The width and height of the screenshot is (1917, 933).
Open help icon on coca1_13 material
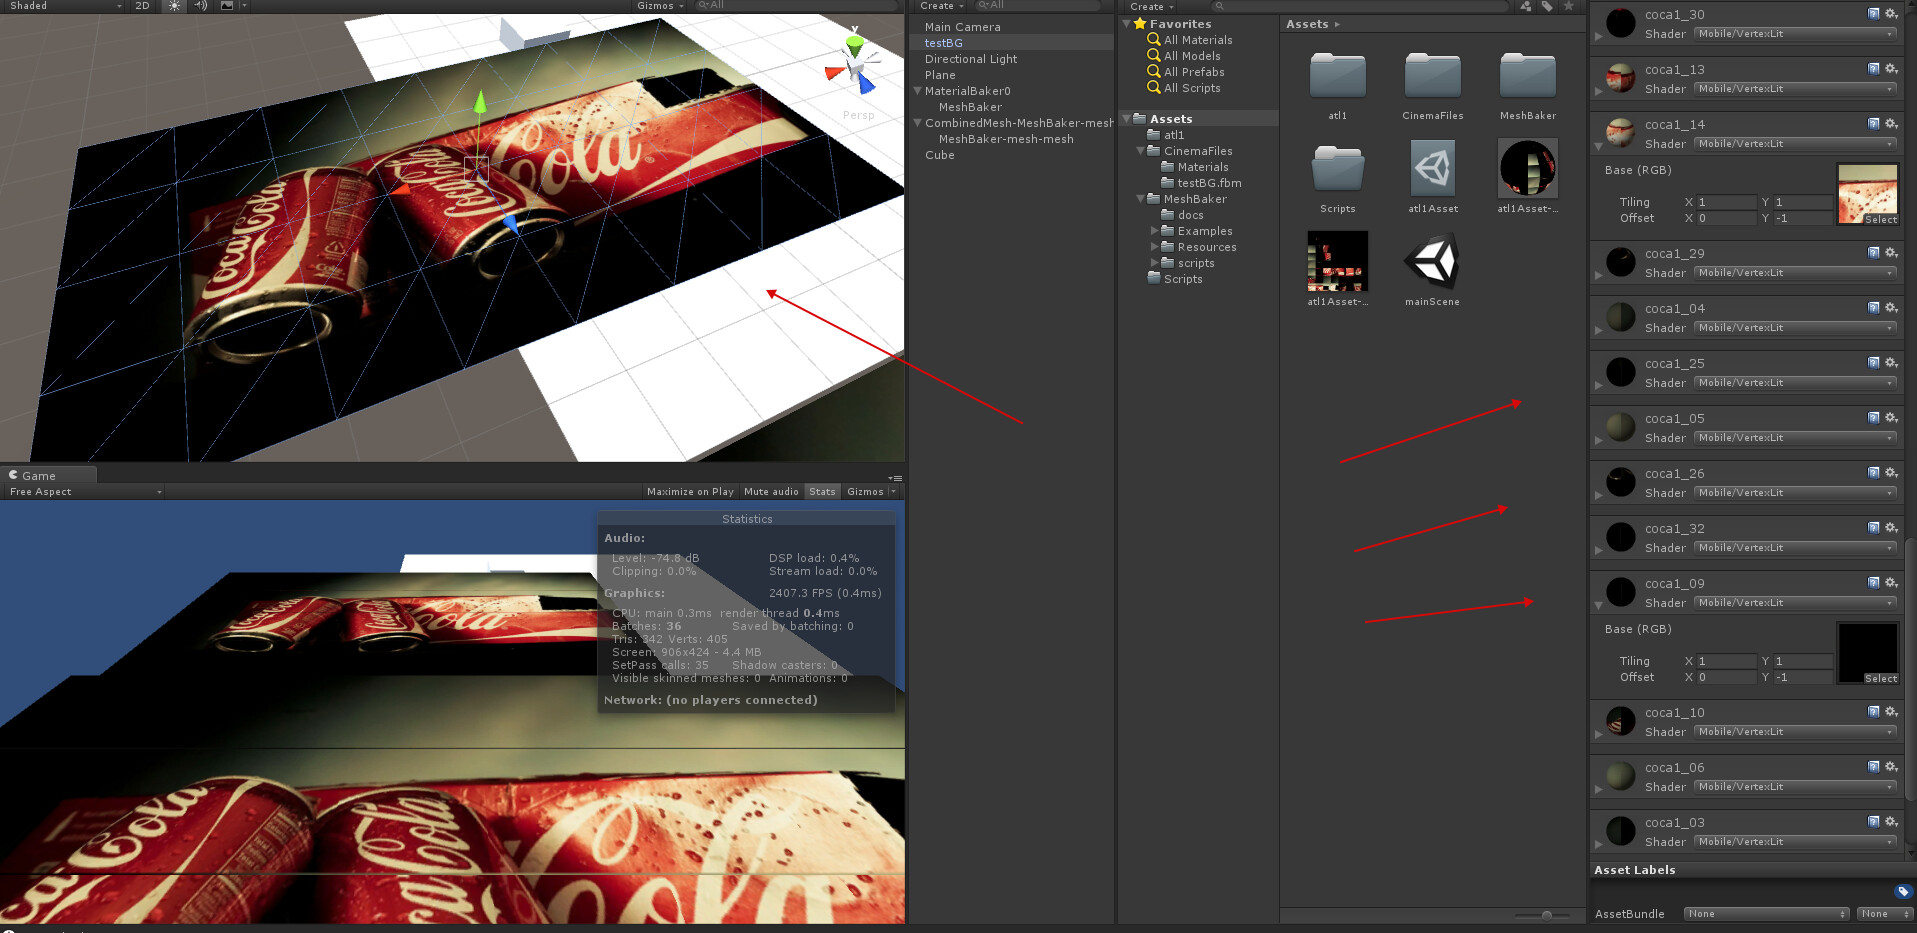pyautogui.click(x=1872, y=69)
